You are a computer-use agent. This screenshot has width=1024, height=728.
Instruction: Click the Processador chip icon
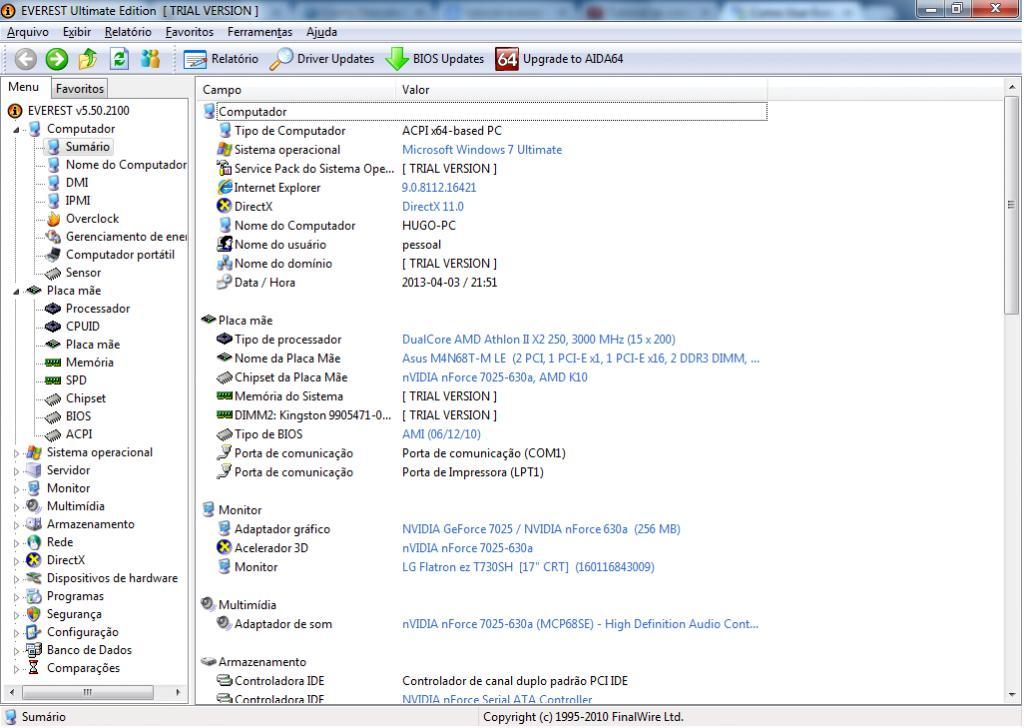click(x=54, y=308)
